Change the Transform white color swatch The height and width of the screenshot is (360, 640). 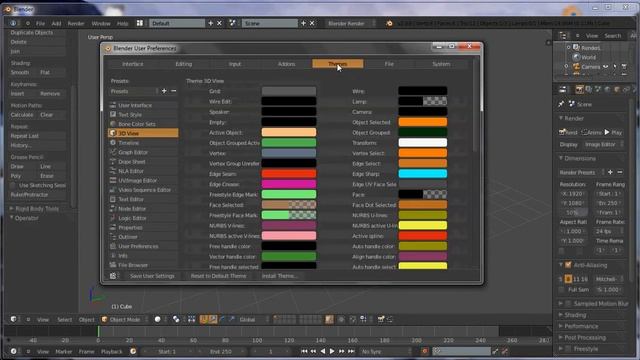422,143
